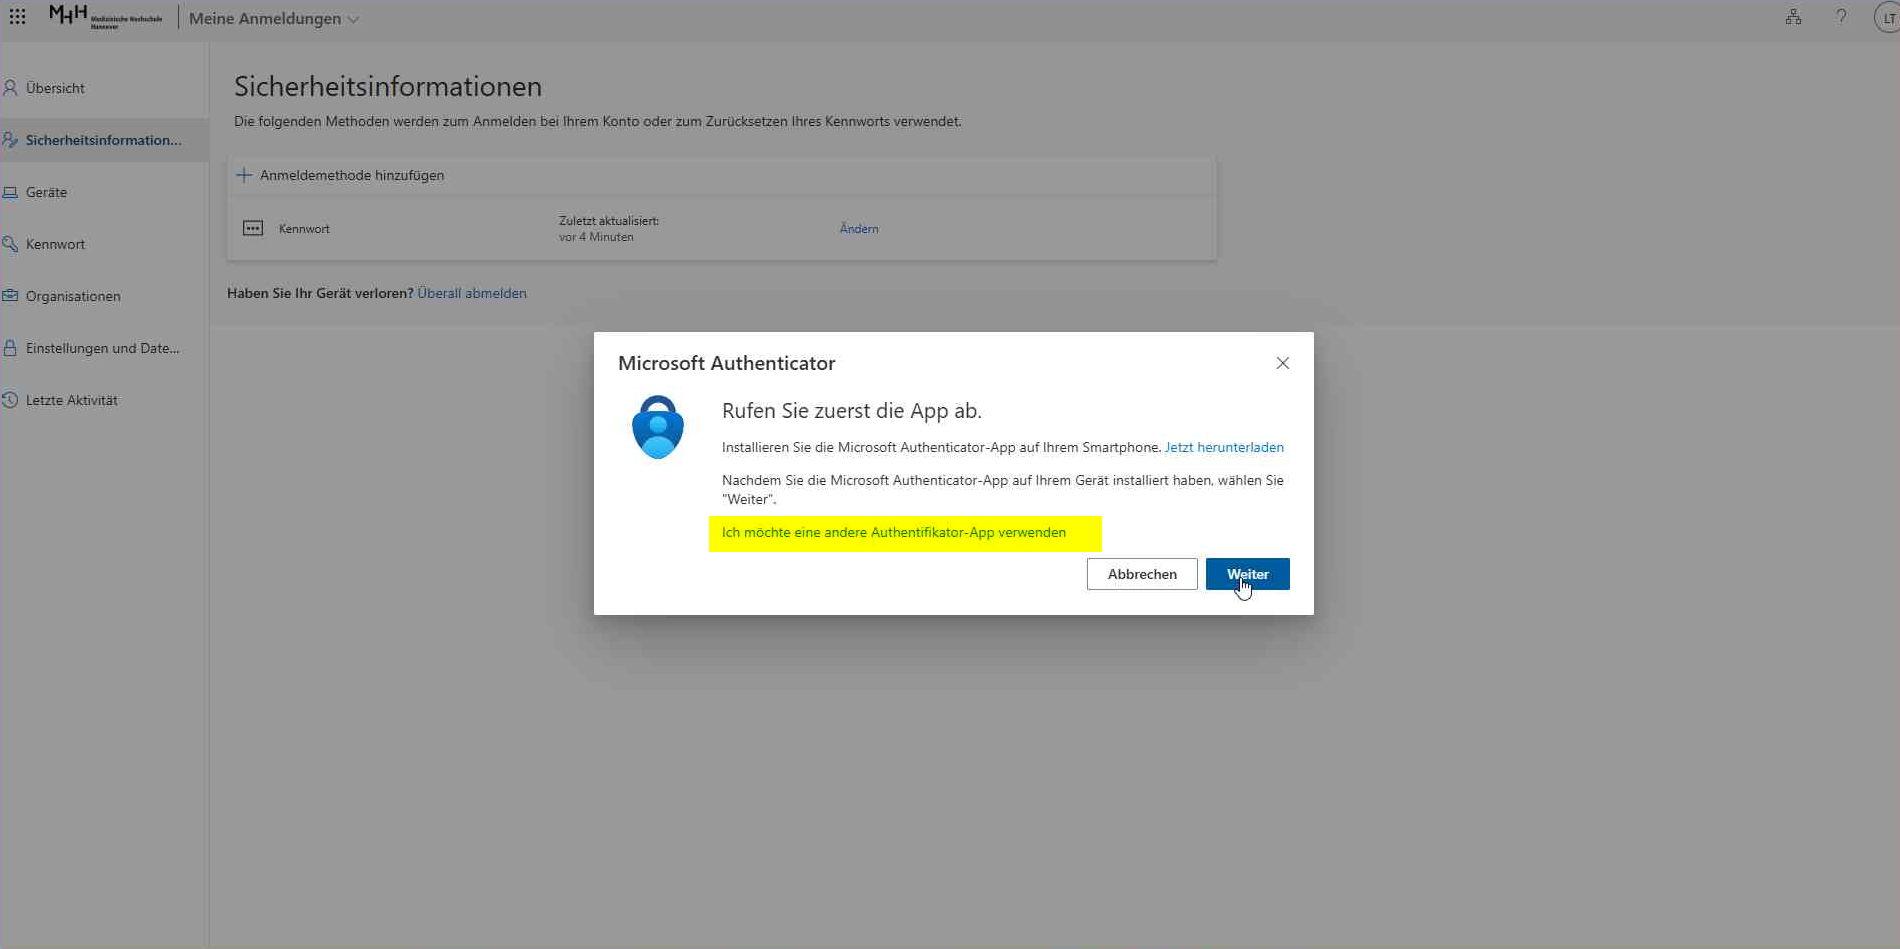The width and height of the screenshot is (1900, 949).
Task: Open Kennwort in the sidebar
Action: click(x=104, y=244)
